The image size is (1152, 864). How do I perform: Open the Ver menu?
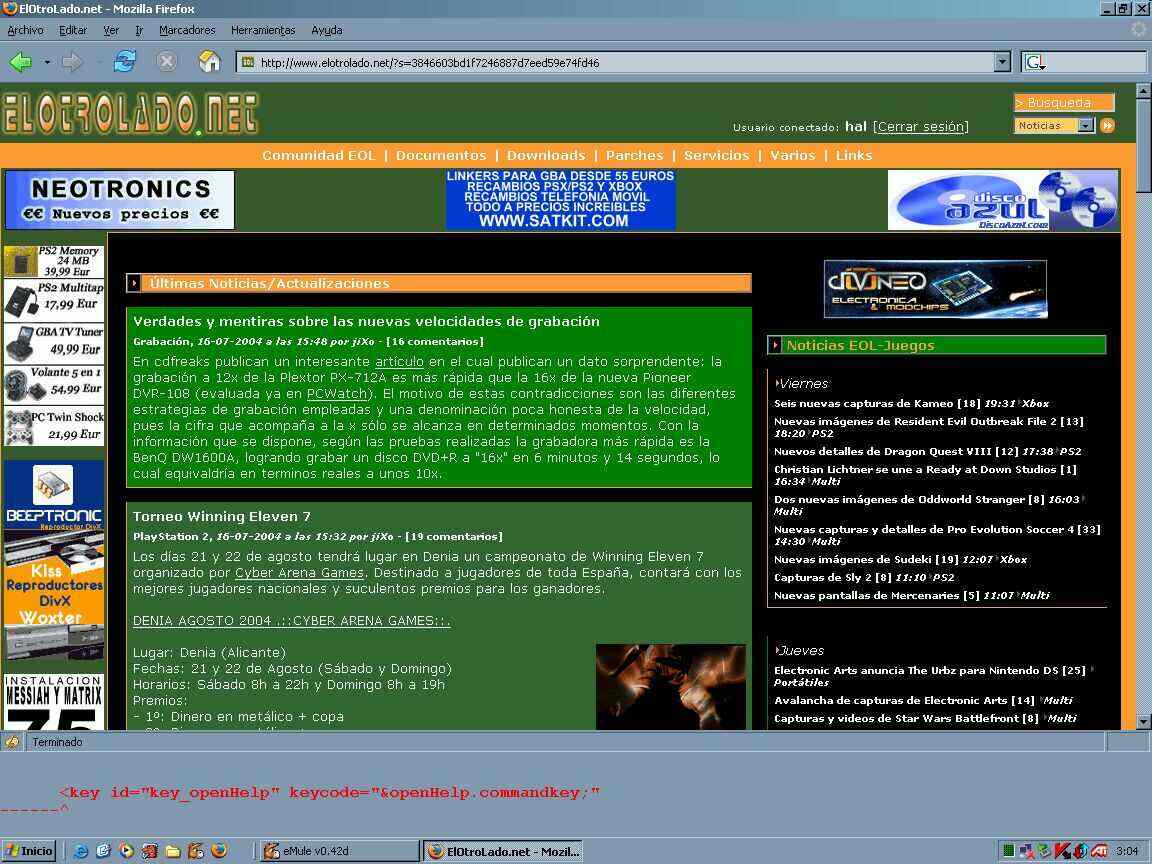(x=111, y=30)
